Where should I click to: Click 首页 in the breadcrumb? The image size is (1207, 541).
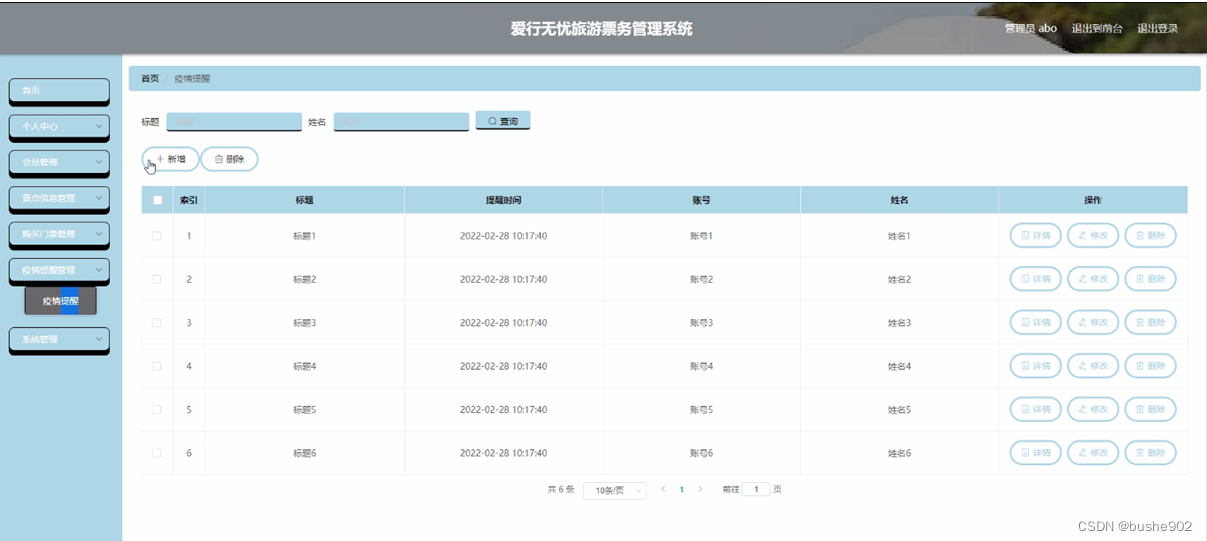pos(150,78)
